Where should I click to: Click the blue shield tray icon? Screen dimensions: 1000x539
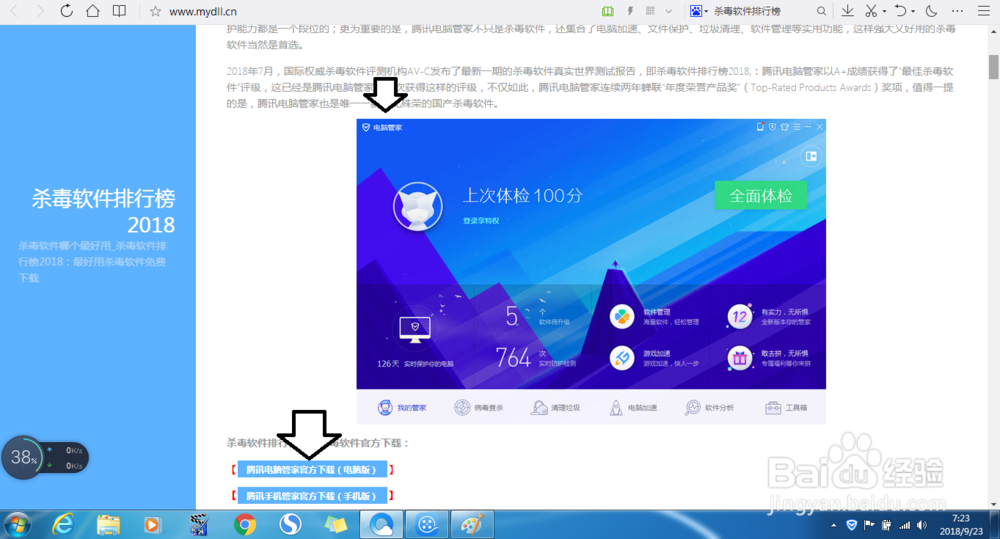pyautogui.click(x=851, y=525)
